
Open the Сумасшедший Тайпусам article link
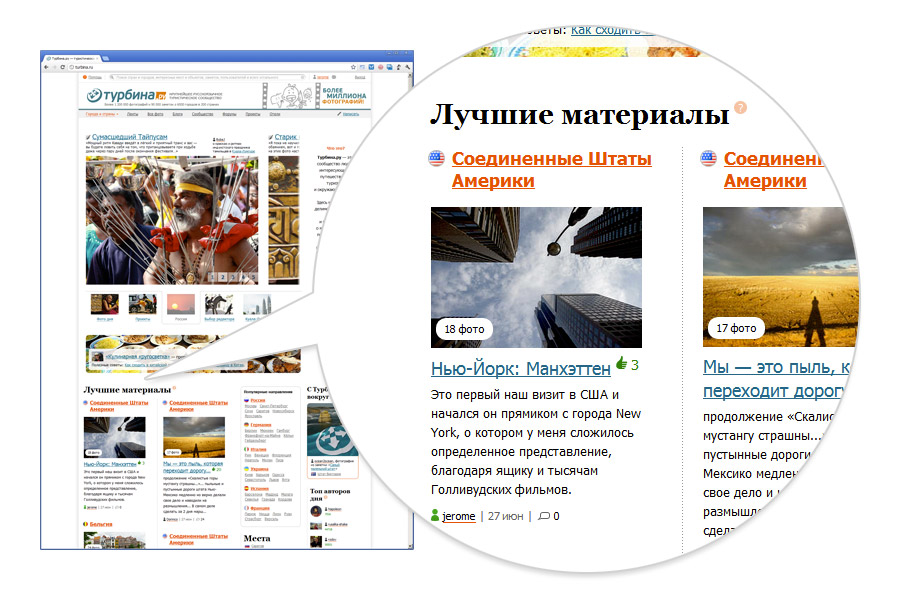130,137
